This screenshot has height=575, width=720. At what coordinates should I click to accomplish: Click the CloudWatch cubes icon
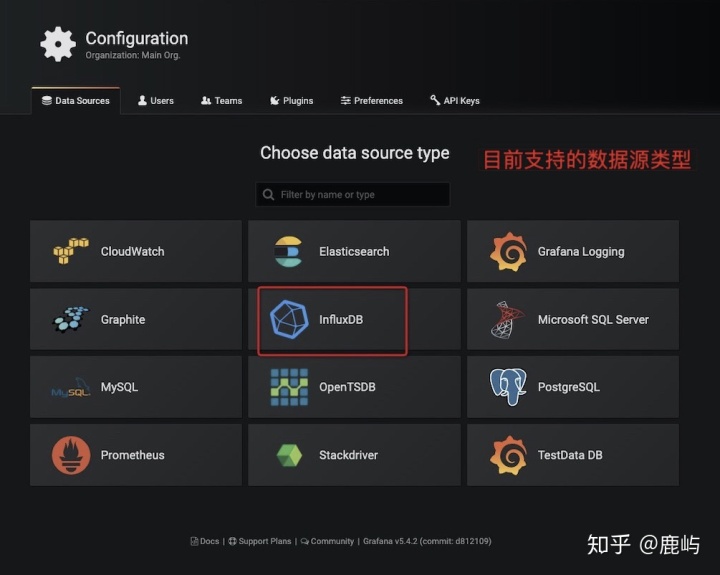coord(71,251)
